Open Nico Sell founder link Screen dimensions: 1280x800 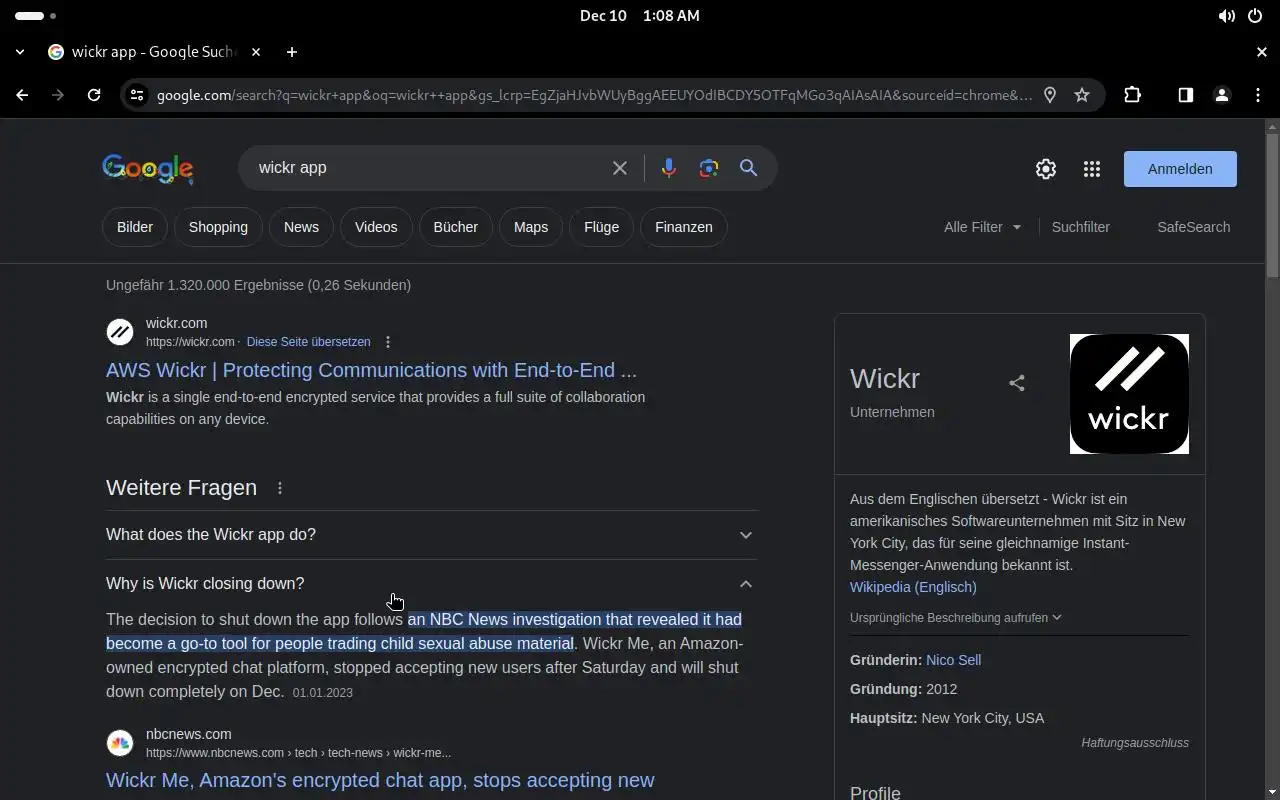click(x=953, y=660)
